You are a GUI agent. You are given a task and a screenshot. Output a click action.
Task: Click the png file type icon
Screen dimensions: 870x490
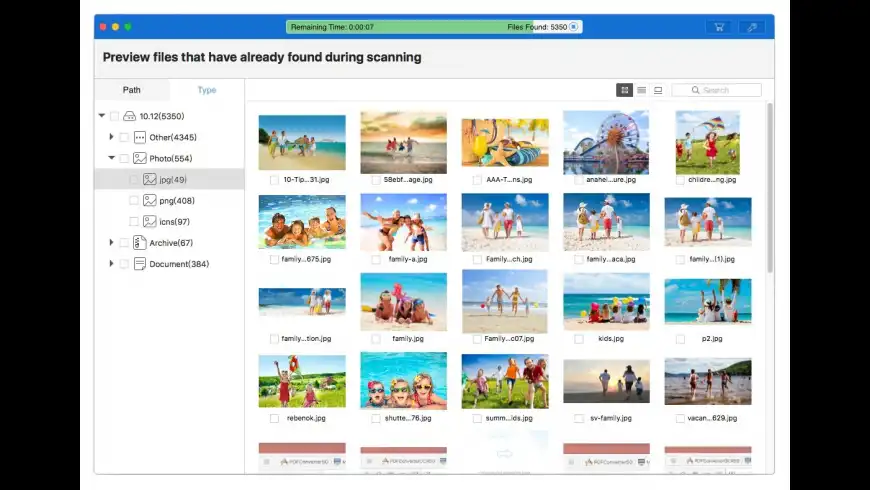coord(150,200)
